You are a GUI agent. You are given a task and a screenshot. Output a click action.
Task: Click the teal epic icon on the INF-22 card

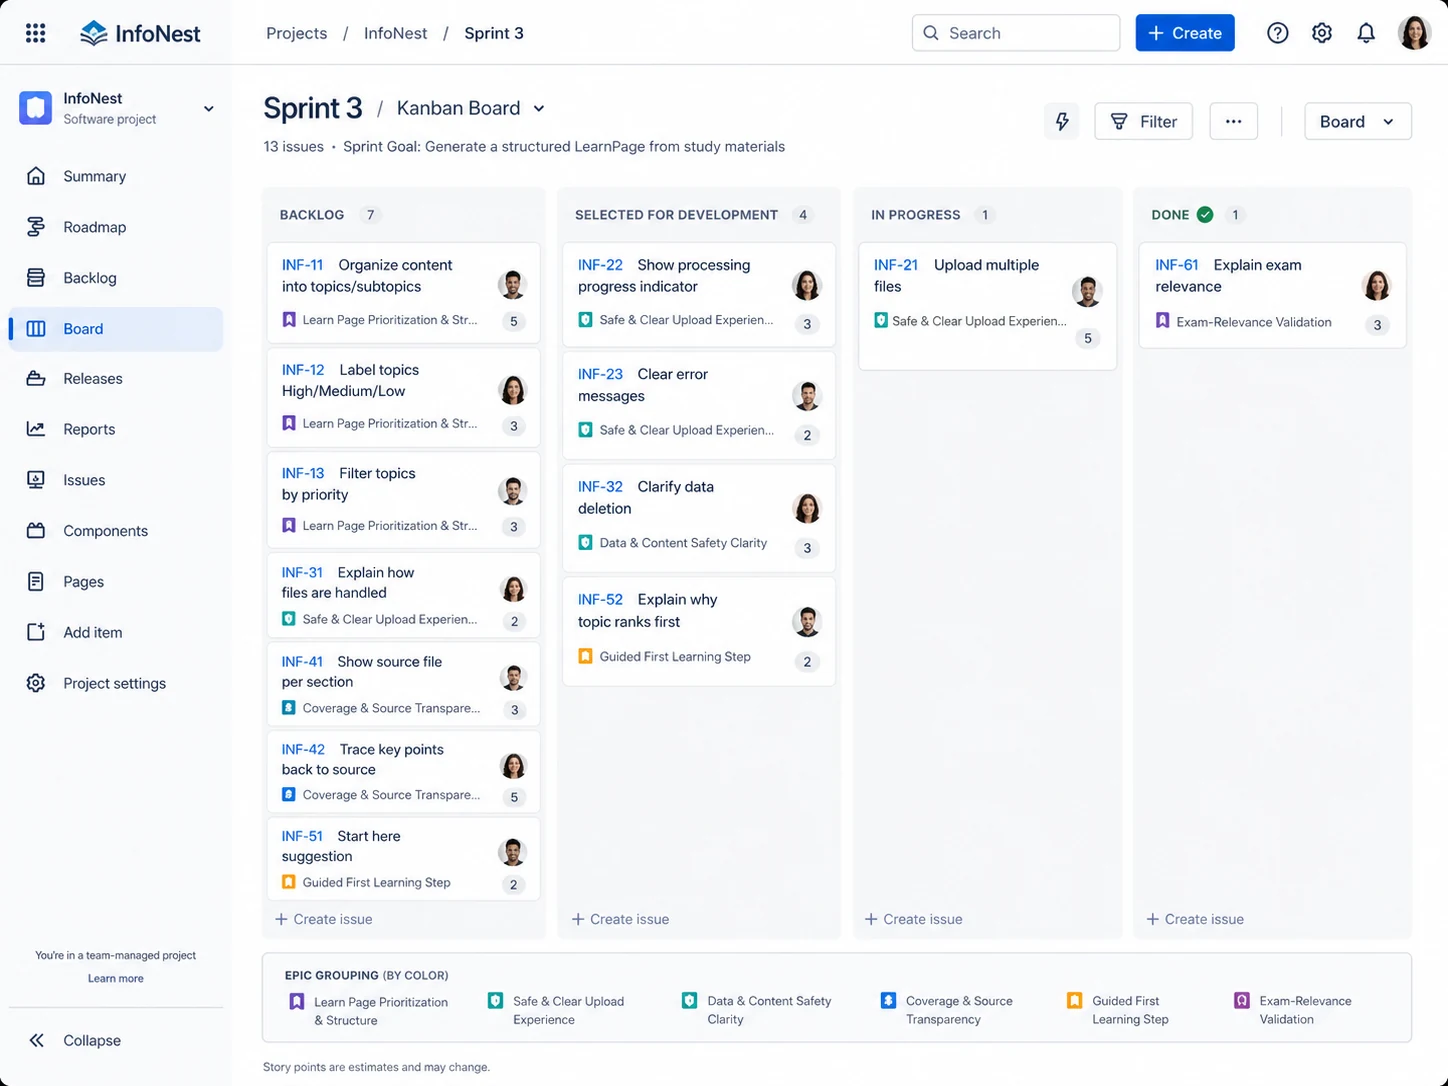click(x=585, y=320)
